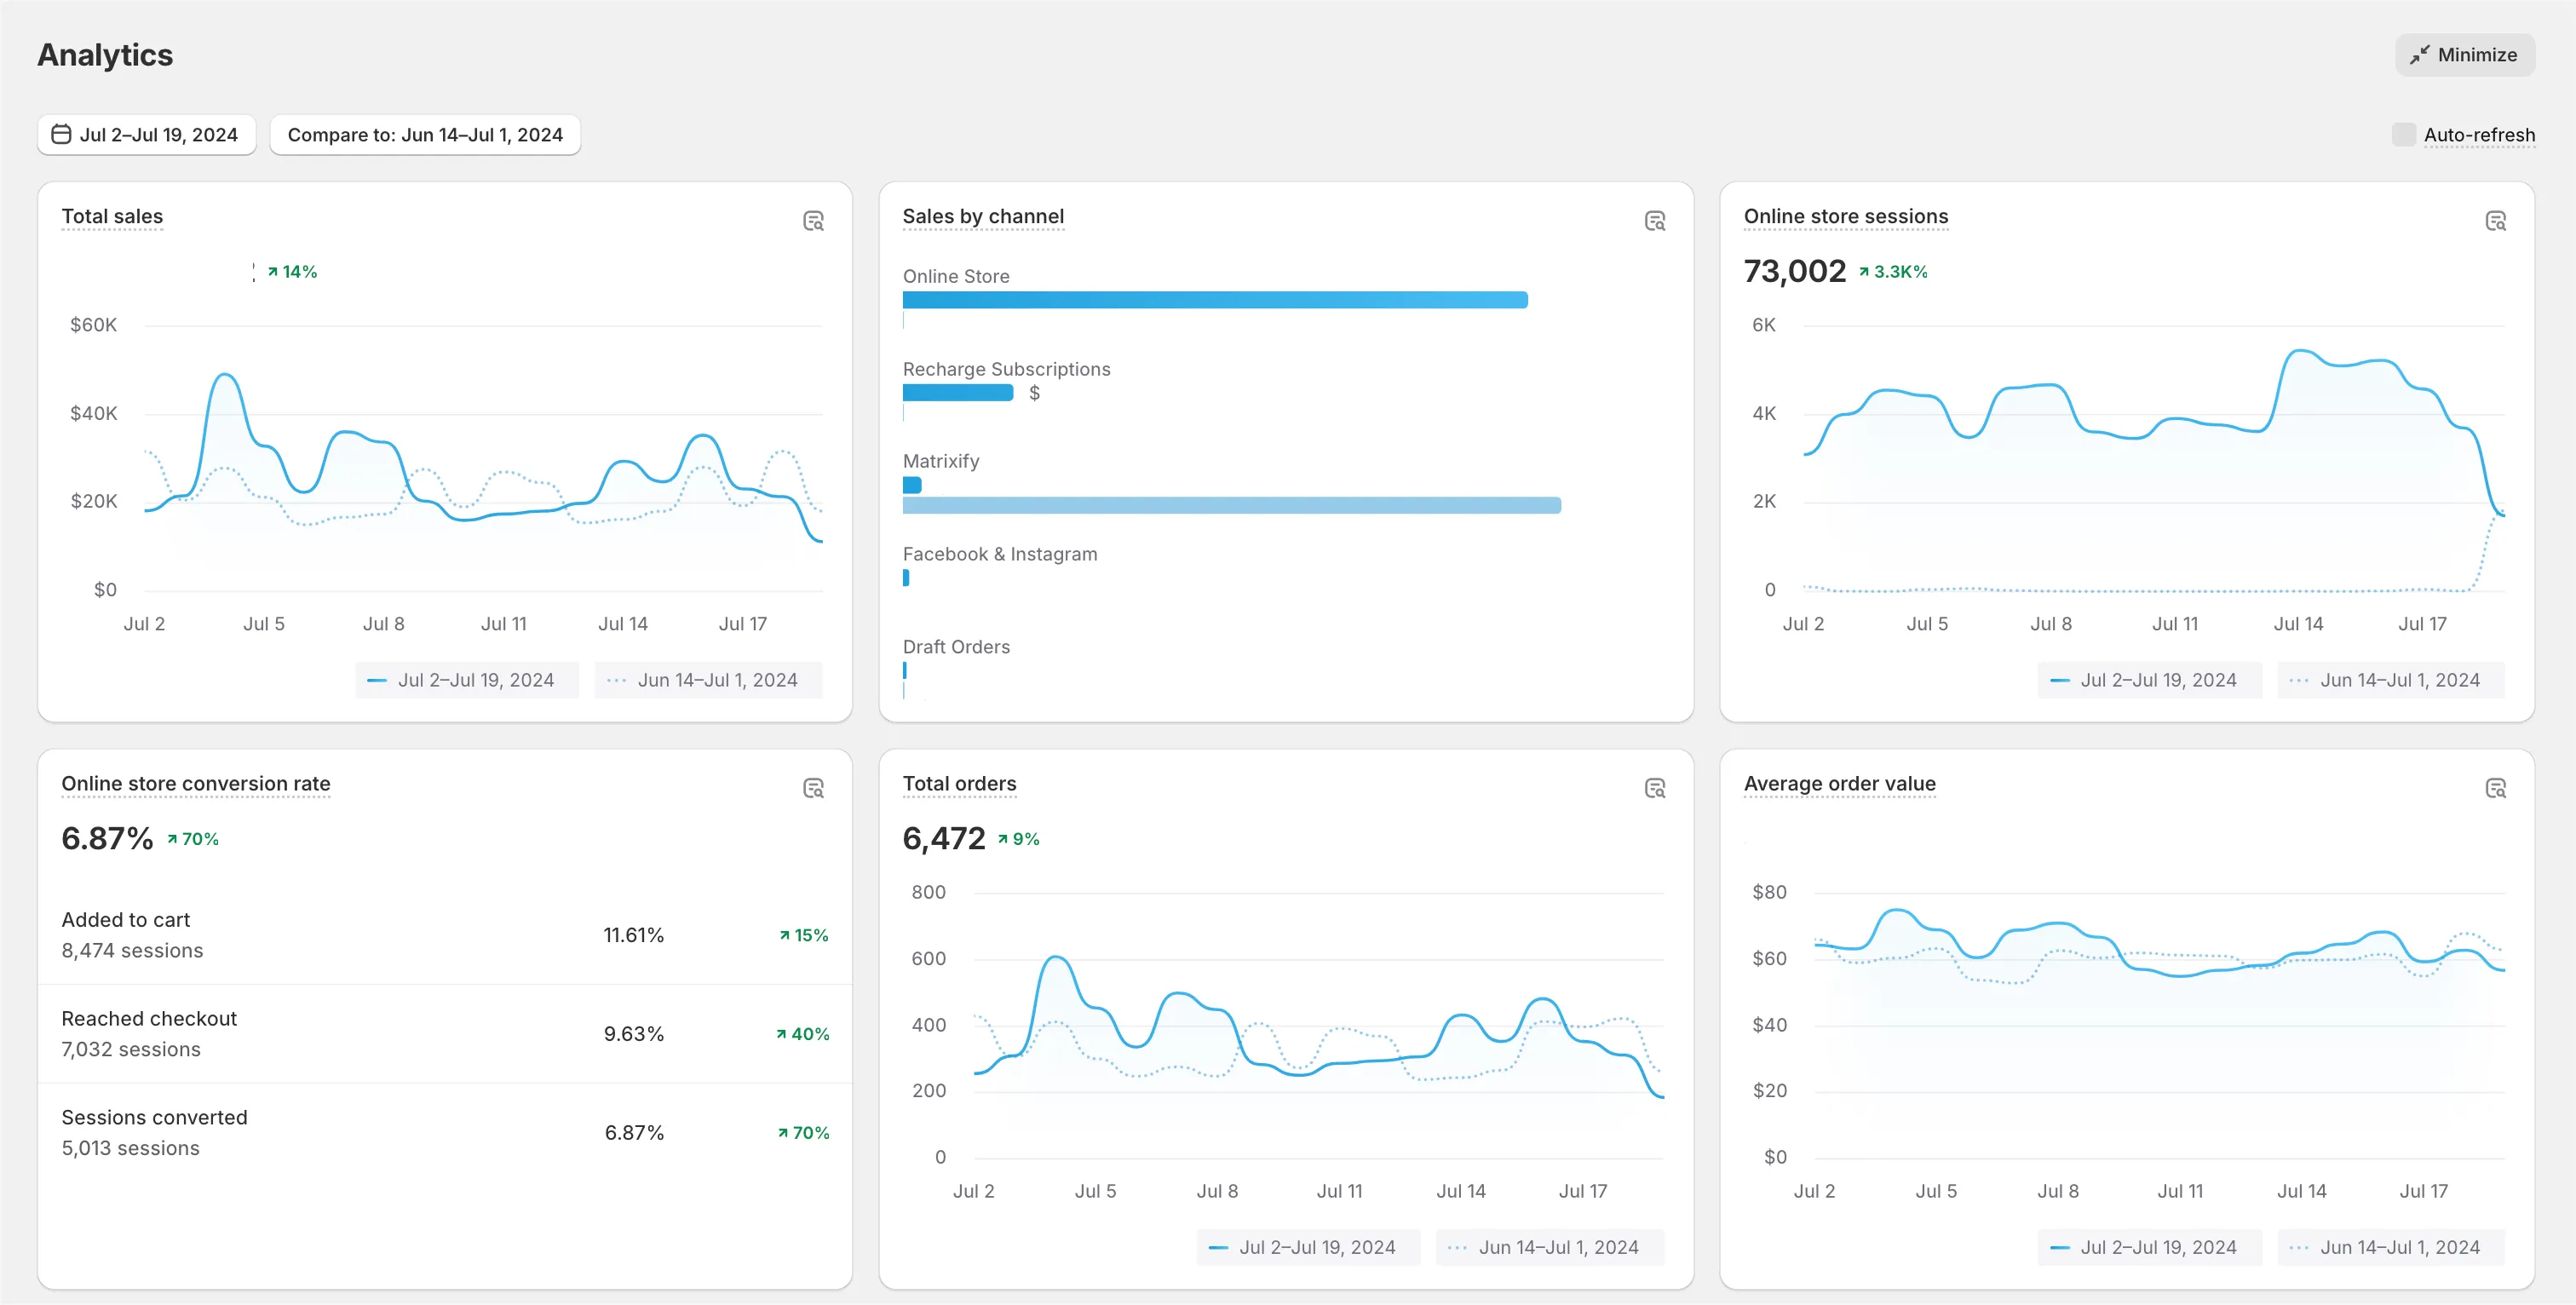
Task: Open the Jul 2–Jul 19, 2024 date range dropdown
Action: point(147,134)
